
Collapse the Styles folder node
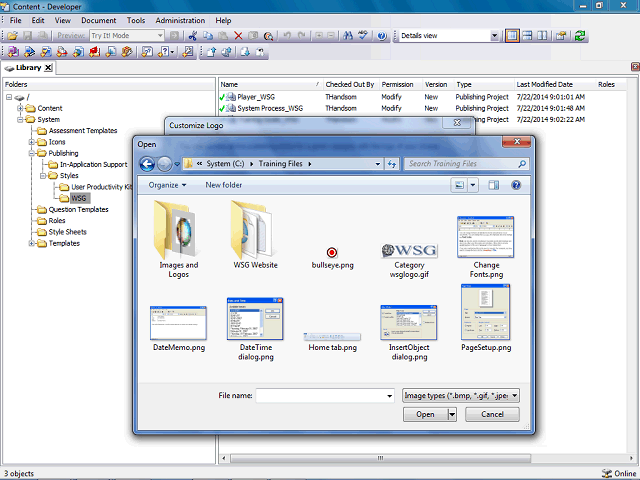[43, 176]
